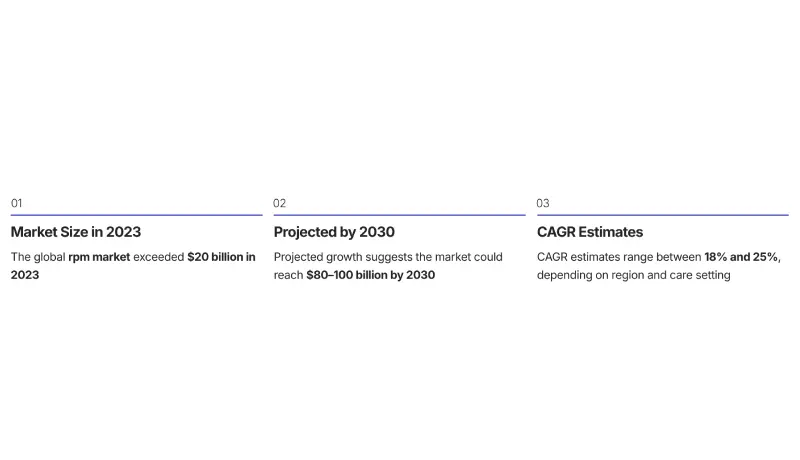Click the blue divider under "02"
The image size is (800, 460).
(399, 215)
